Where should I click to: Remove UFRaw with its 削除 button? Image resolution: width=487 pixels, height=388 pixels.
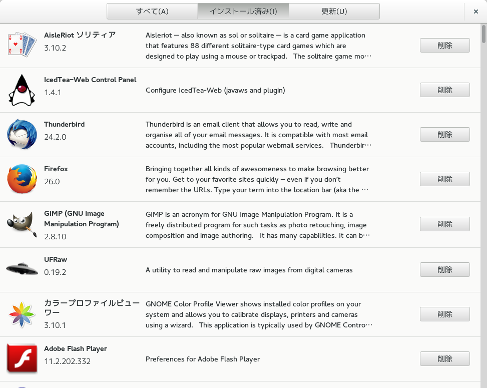445,269
